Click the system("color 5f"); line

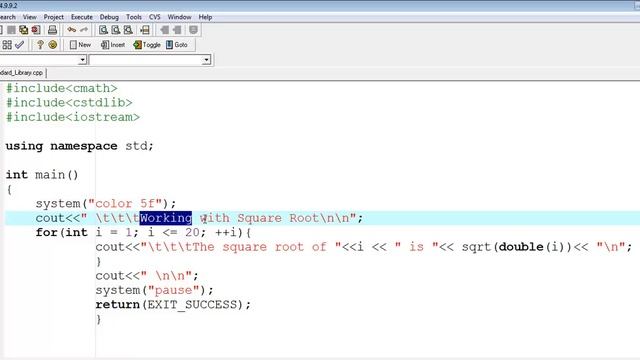coord(106,204)
